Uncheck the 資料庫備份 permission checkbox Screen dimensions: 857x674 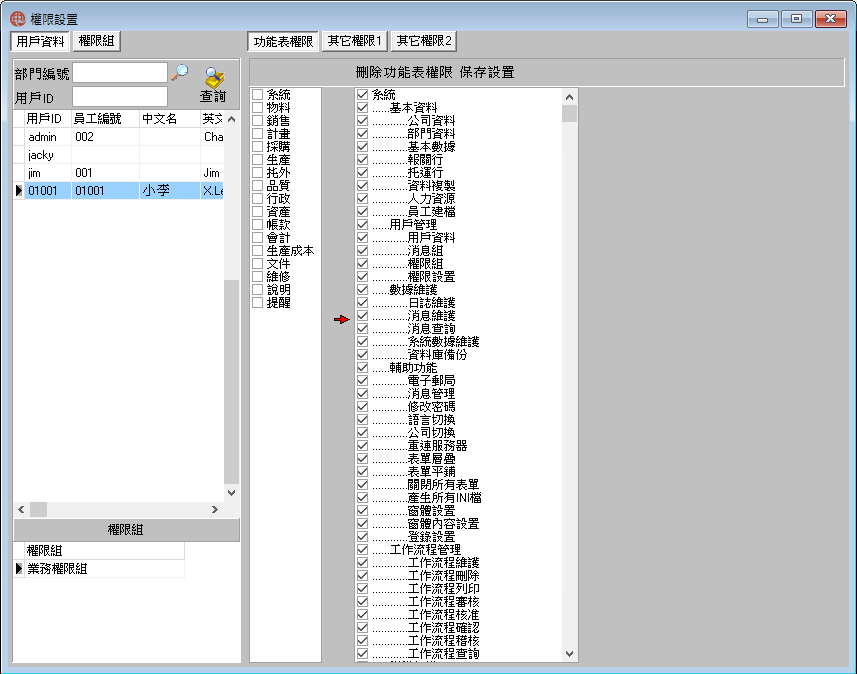362,354
